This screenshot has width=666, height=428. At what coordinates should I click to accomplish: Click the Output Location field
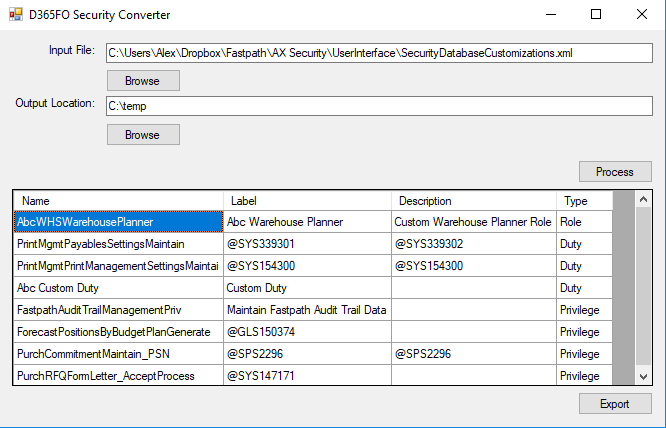click(x=379, y=106)
